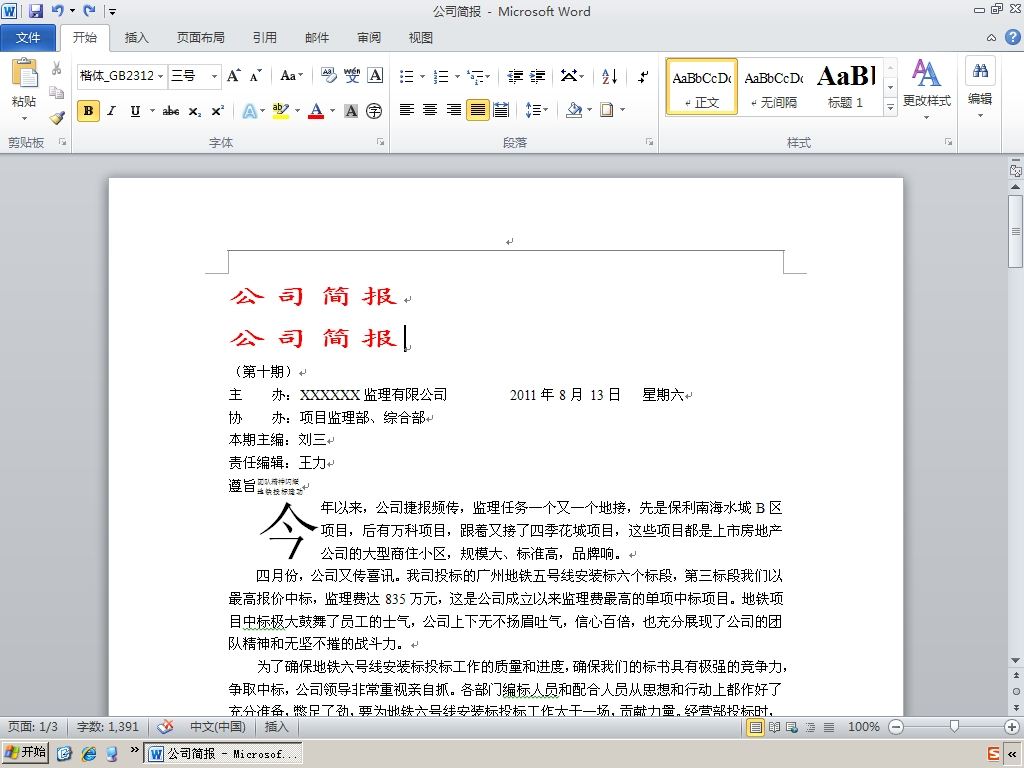Toggle Show/Hide paragraph marks
1024x768 pixels.
[643, 76]
